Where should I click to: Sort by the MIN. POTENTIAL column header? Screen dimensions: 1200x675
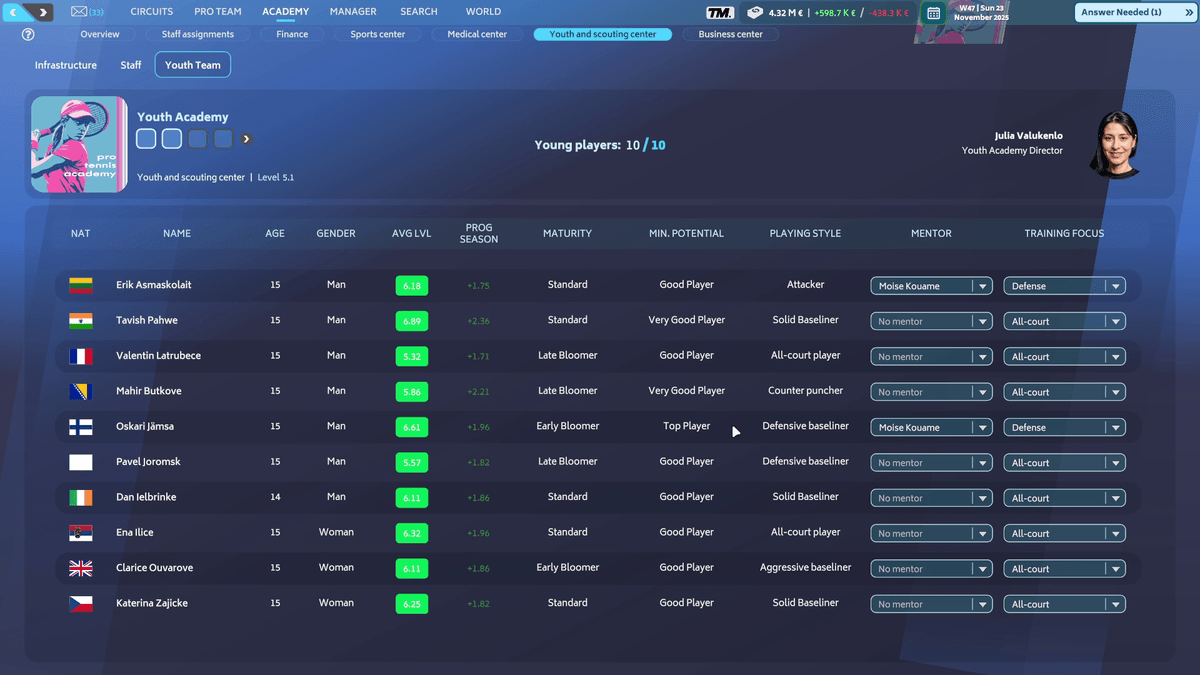pyautogui.click(x=686, y=233)
